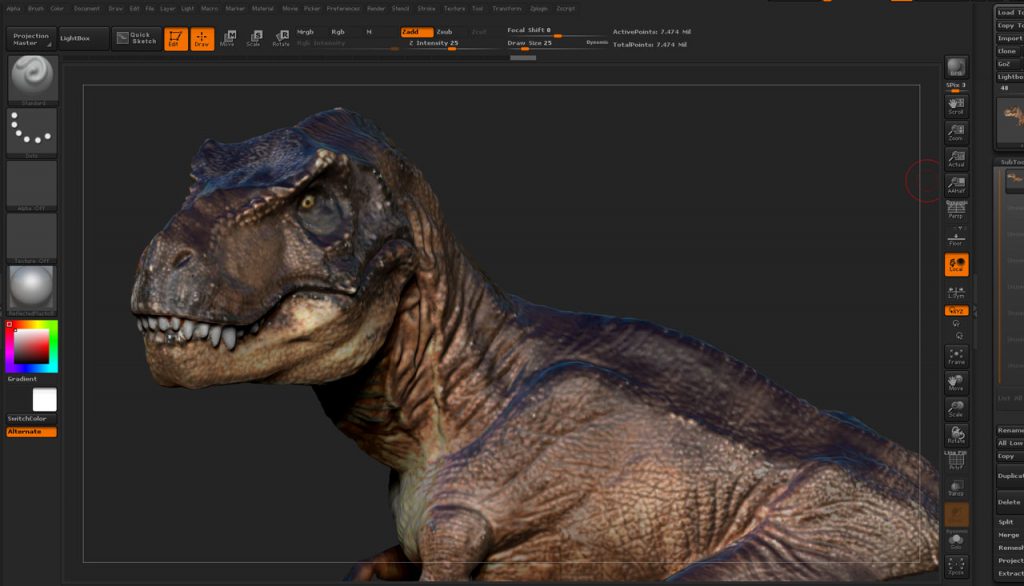The image size is (1024, 586).
Task: Open the Dots stroke type picker
Action: 32,131
